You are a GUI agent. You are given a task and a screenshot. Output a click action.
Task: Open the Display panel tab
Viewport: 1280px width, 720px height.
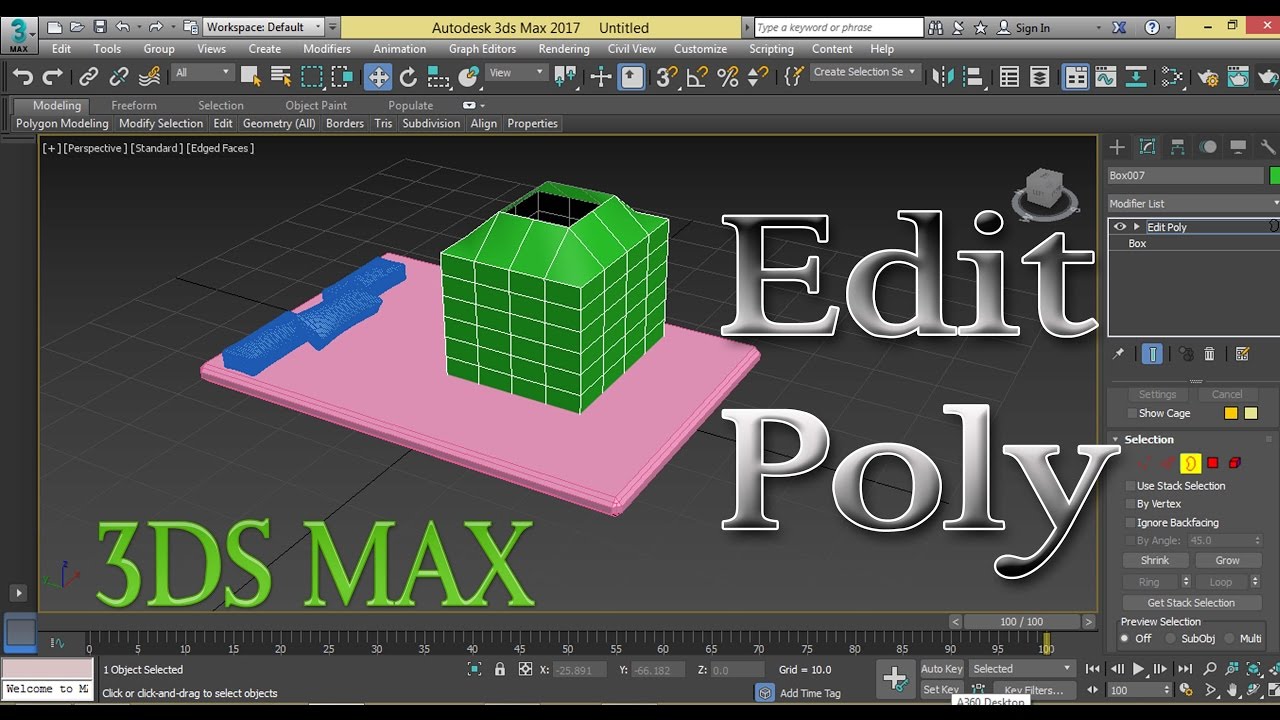tap(1238, 147)
